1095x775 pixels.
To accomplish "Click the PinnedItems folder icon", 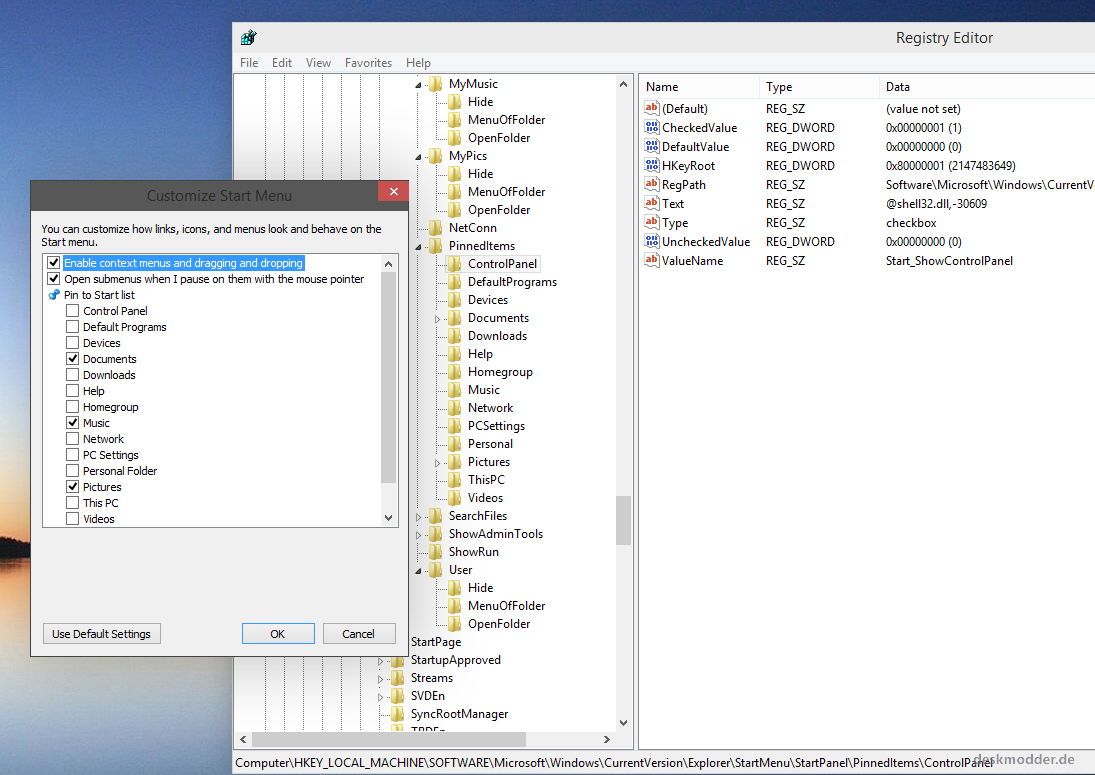I will (x=436, y=246).
